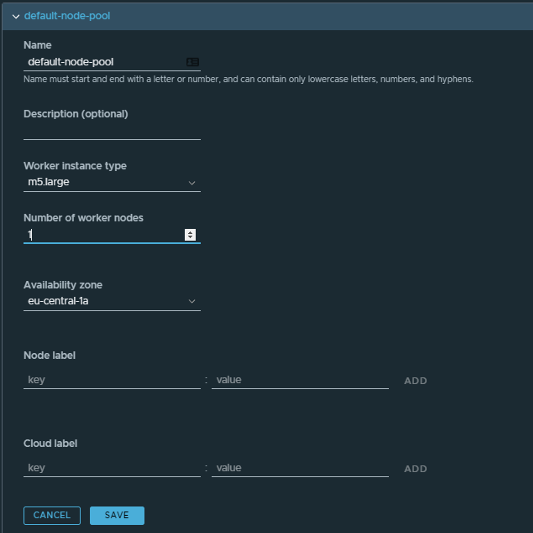Collapse the default-node-pool section chevron
The width and height of the screenshot is (533, 533).
[x=16, y=16]
